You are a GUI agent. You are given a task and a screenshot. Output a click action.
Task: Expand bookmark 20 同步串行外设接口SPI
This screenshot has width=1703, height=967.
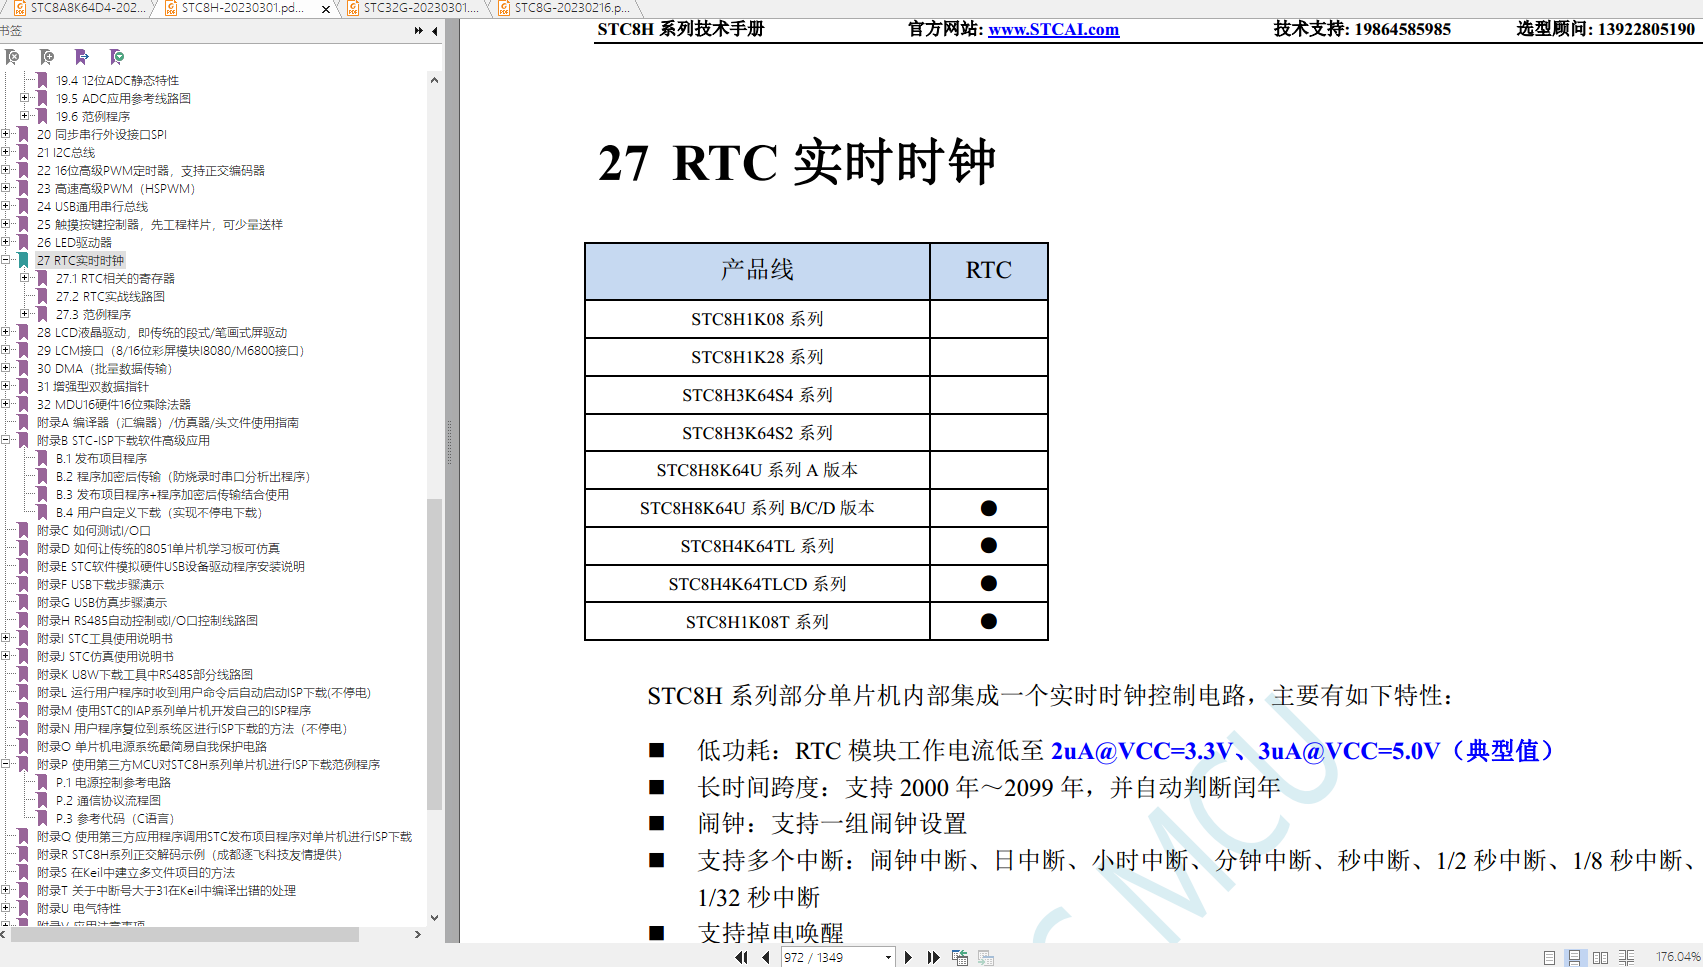pos(6,134)
